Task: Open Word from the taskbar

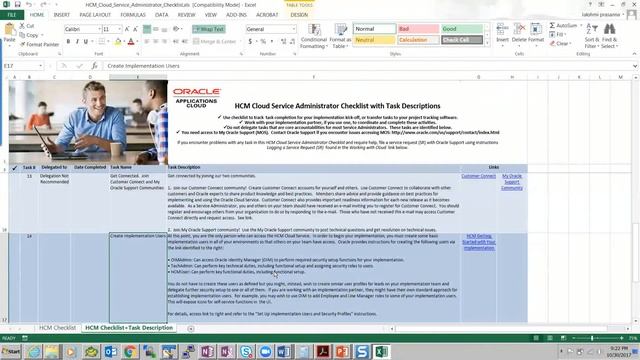Action: click(284, 351)
